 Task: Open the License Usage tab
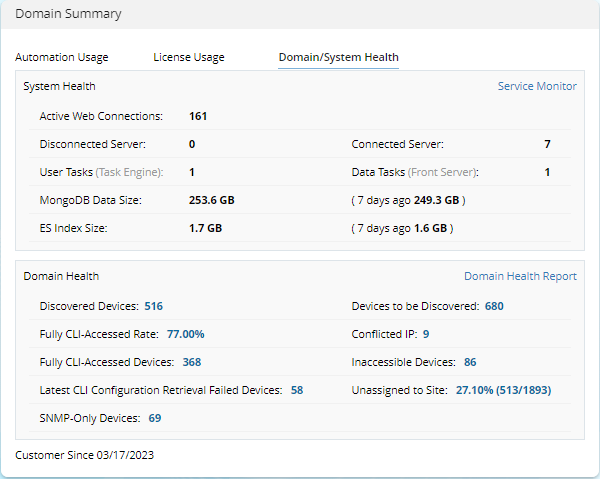189,58
